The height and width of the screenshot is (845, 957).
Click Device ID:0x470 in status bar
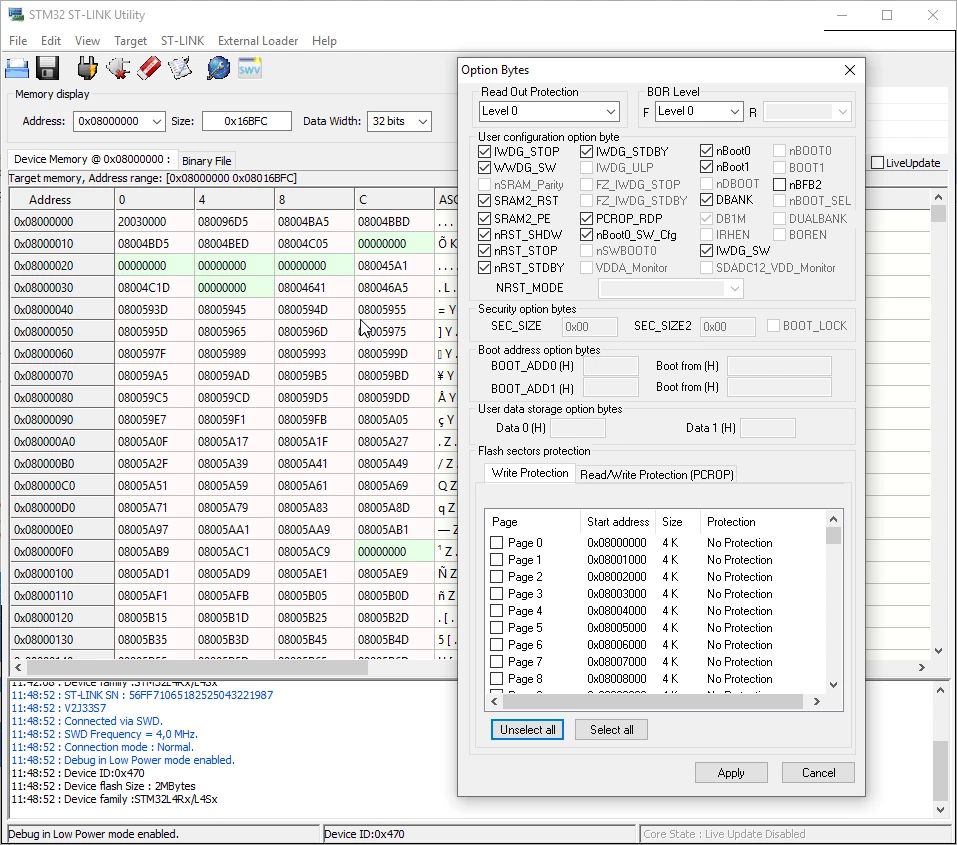[x=364, y=834]
